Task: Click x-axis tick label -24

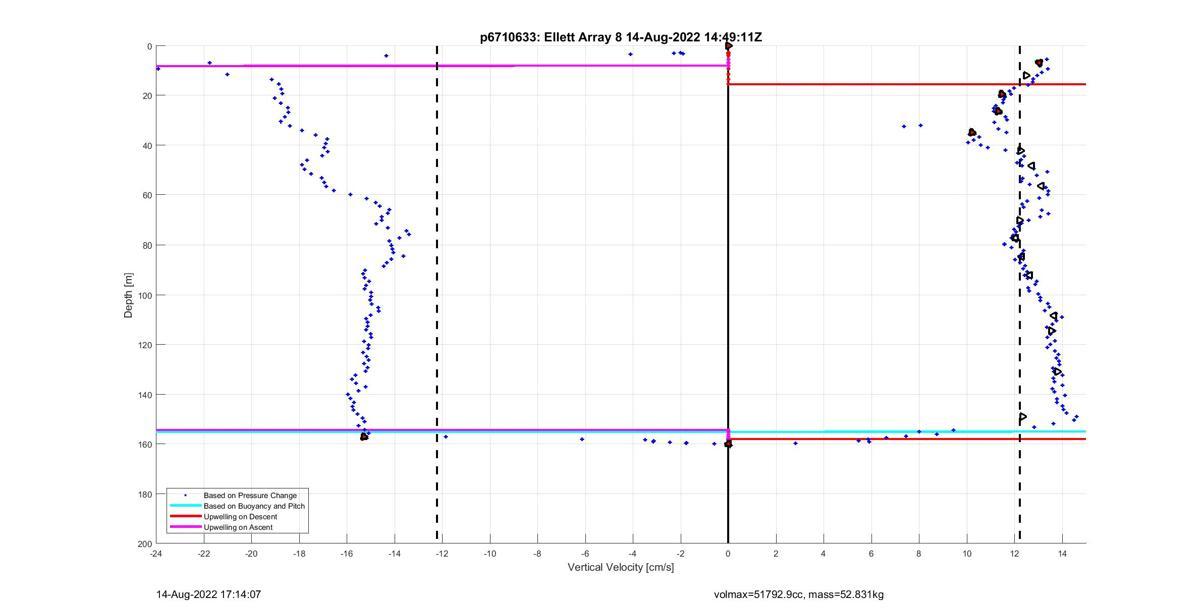Action: pyautogui.click(x=156, y=553)
